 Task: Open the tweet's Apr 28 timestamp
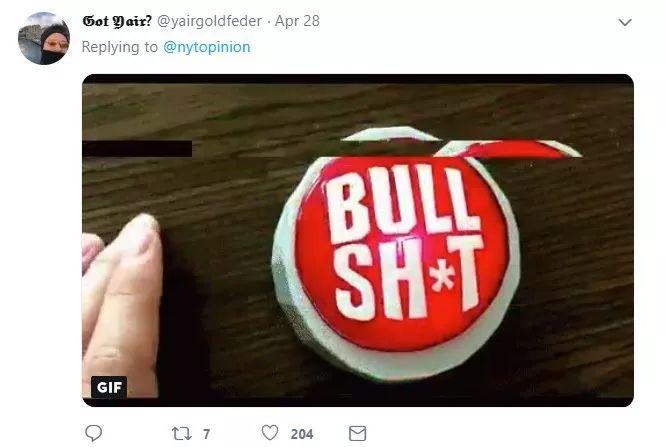(297, 21)
